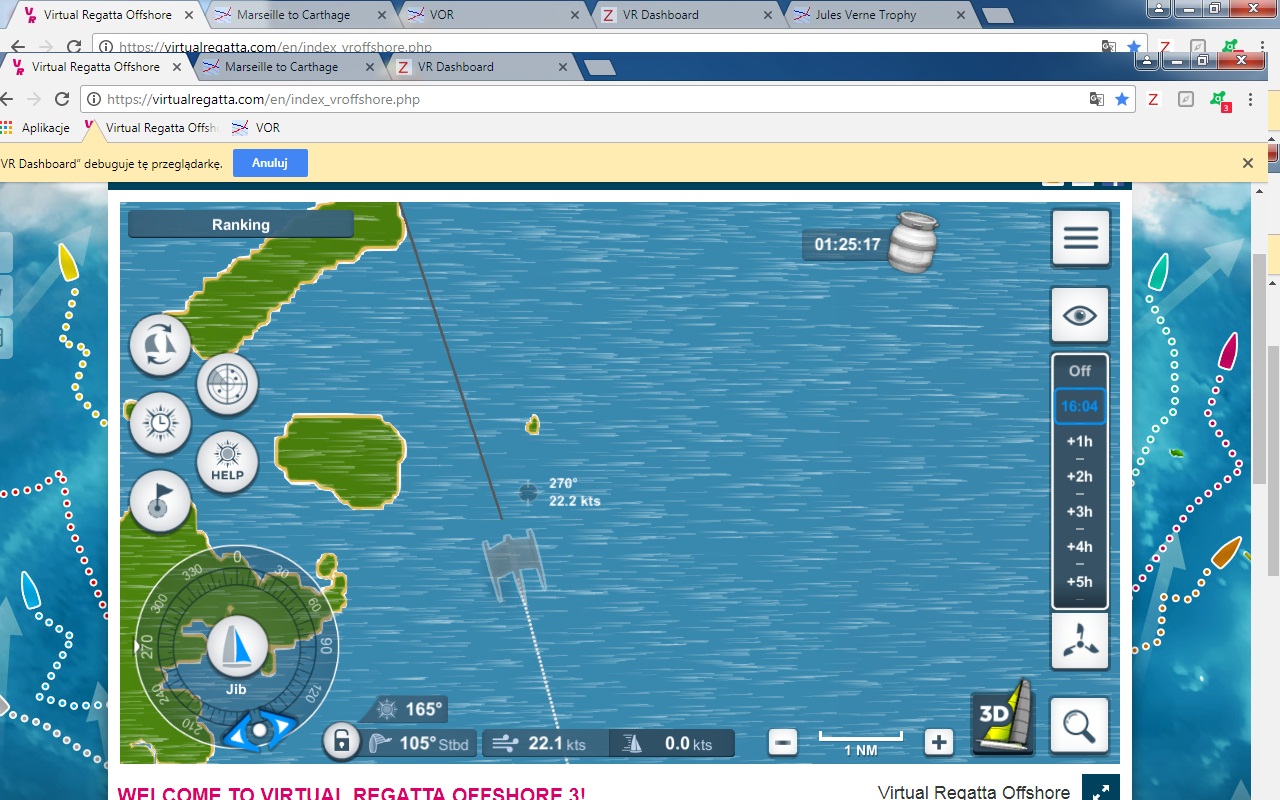Open Aplikacje apps bookmark
1280x800 pixels.
tap(36, 128)
